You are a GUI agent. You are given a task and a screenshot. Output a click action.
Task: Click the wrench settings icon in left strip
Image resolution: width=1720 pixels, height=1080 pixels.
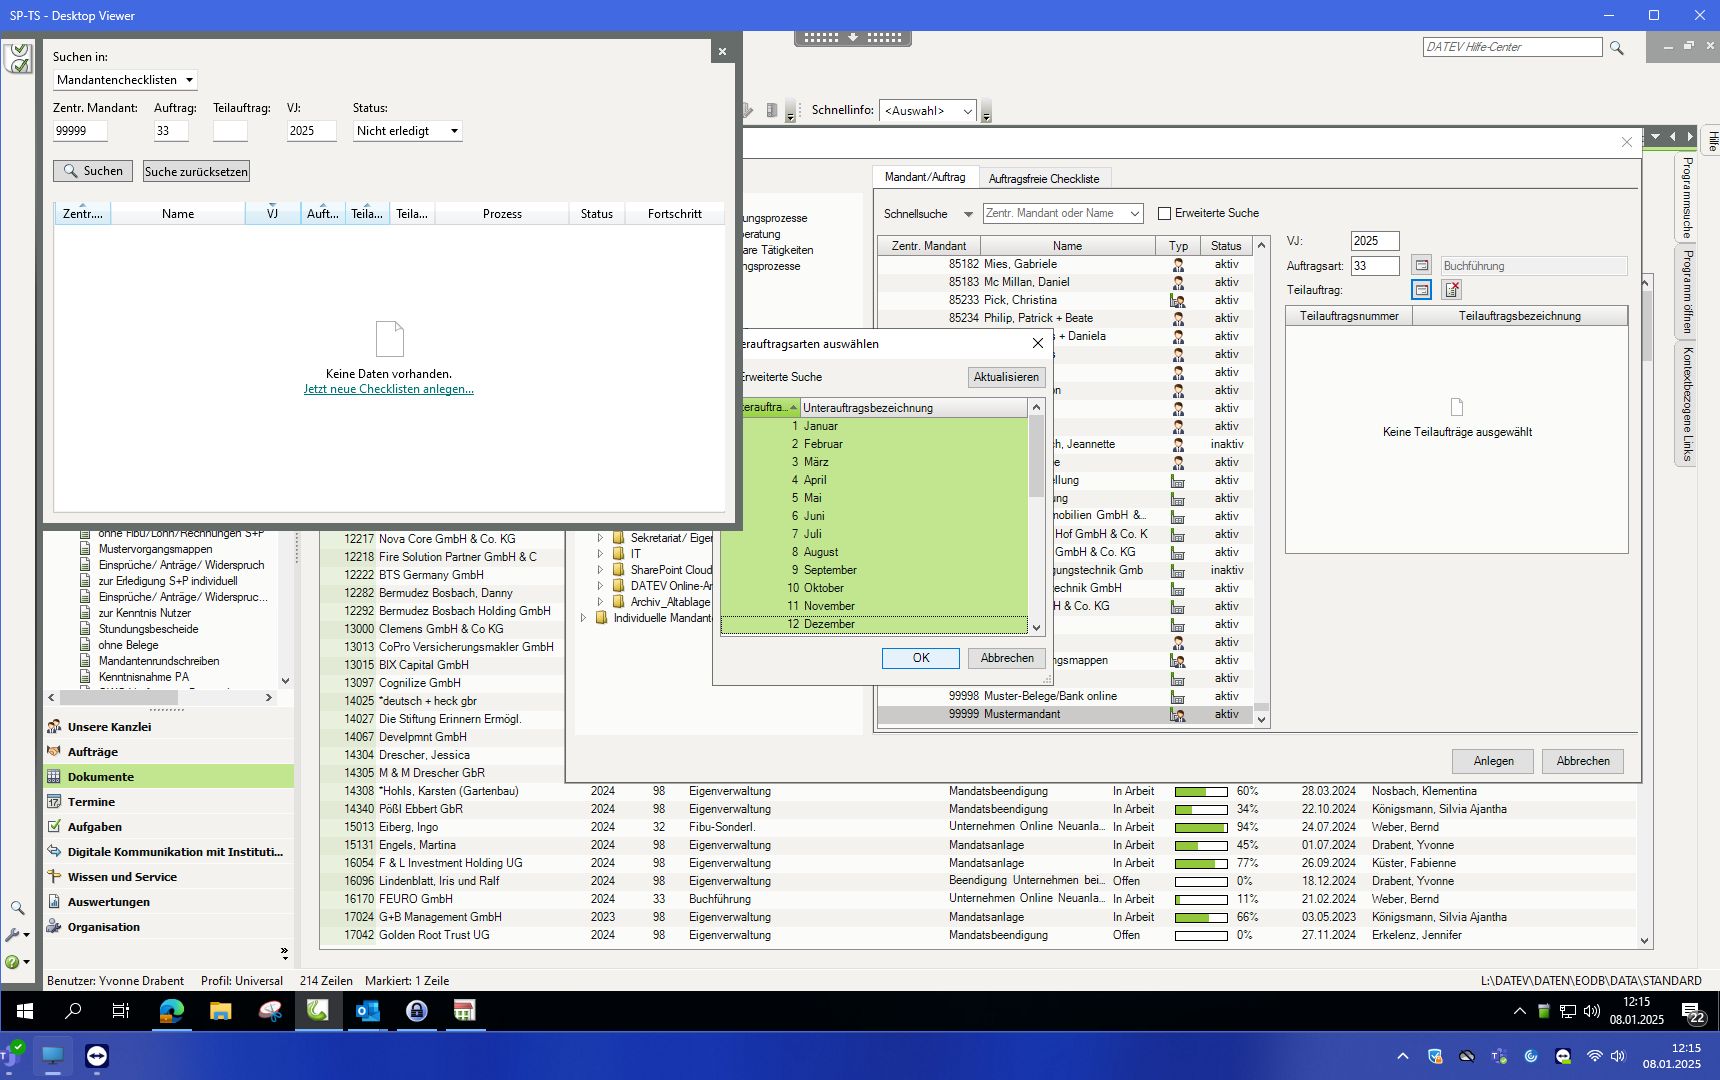pos(13,935)
